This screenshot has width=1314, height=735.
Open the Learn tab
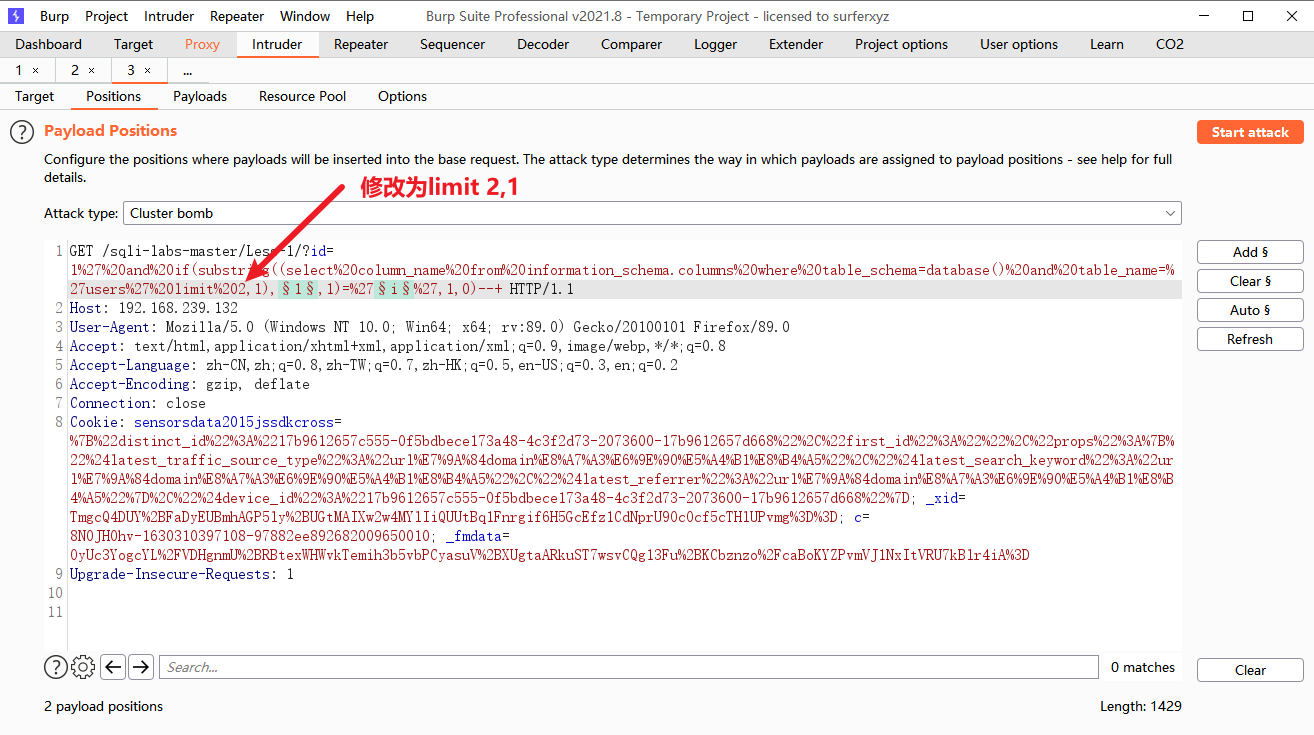(1107, 44)
